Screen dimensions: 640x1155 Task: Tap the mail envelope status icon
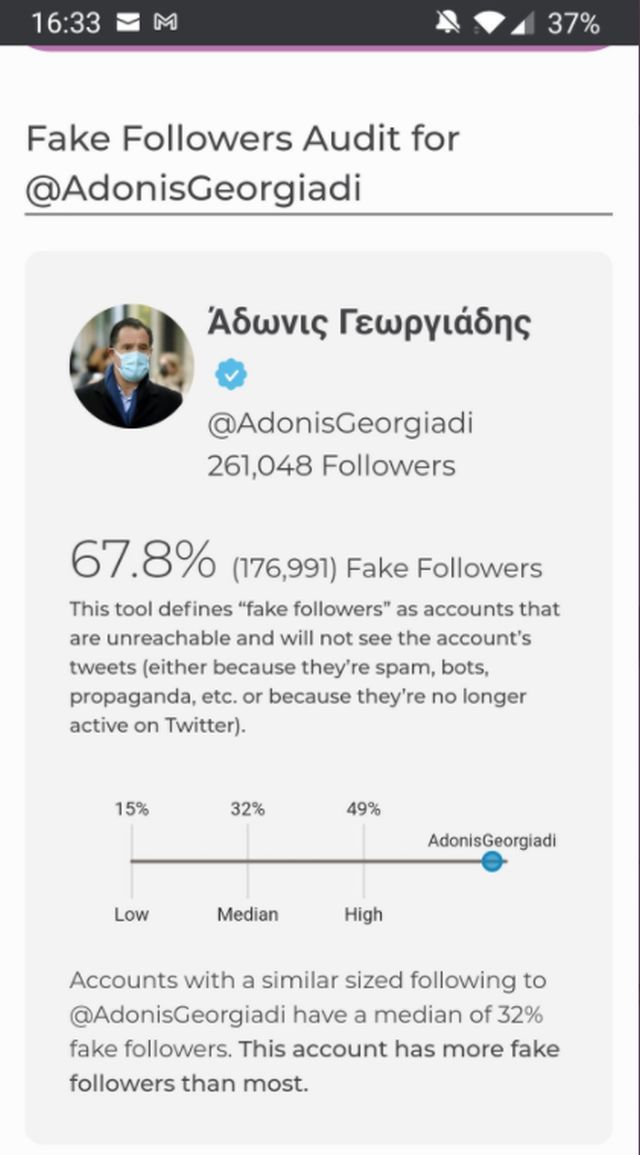129,22
